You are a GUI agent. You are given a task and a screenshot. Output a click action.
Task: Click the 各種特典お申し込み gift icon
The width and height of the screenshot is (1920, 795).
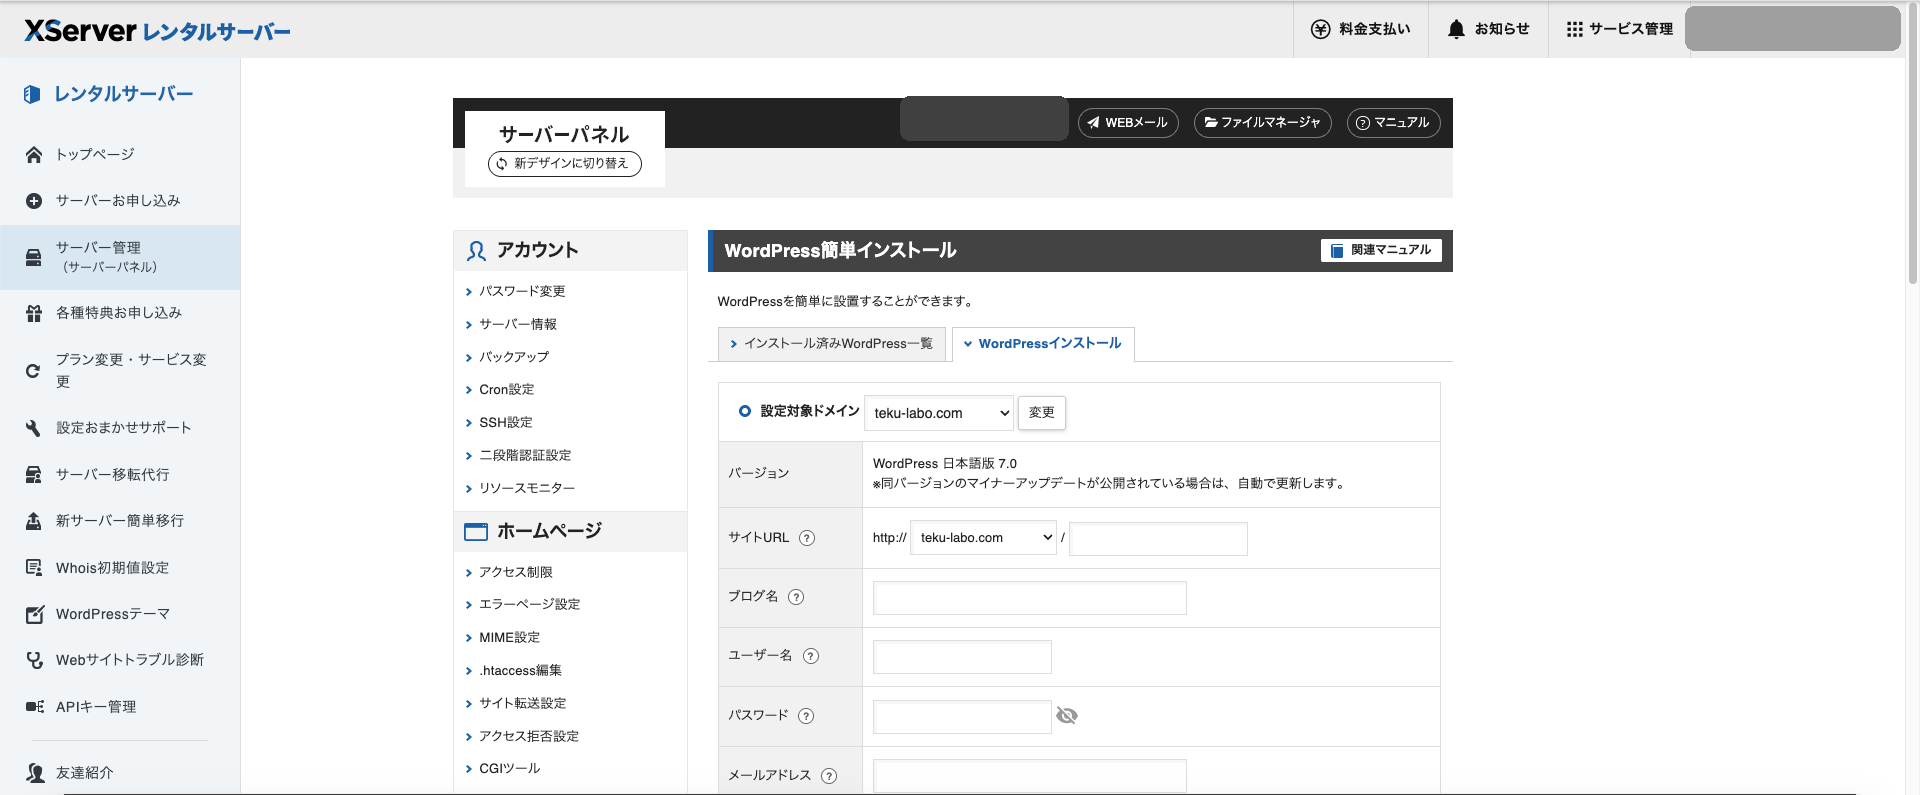[34, 313]
